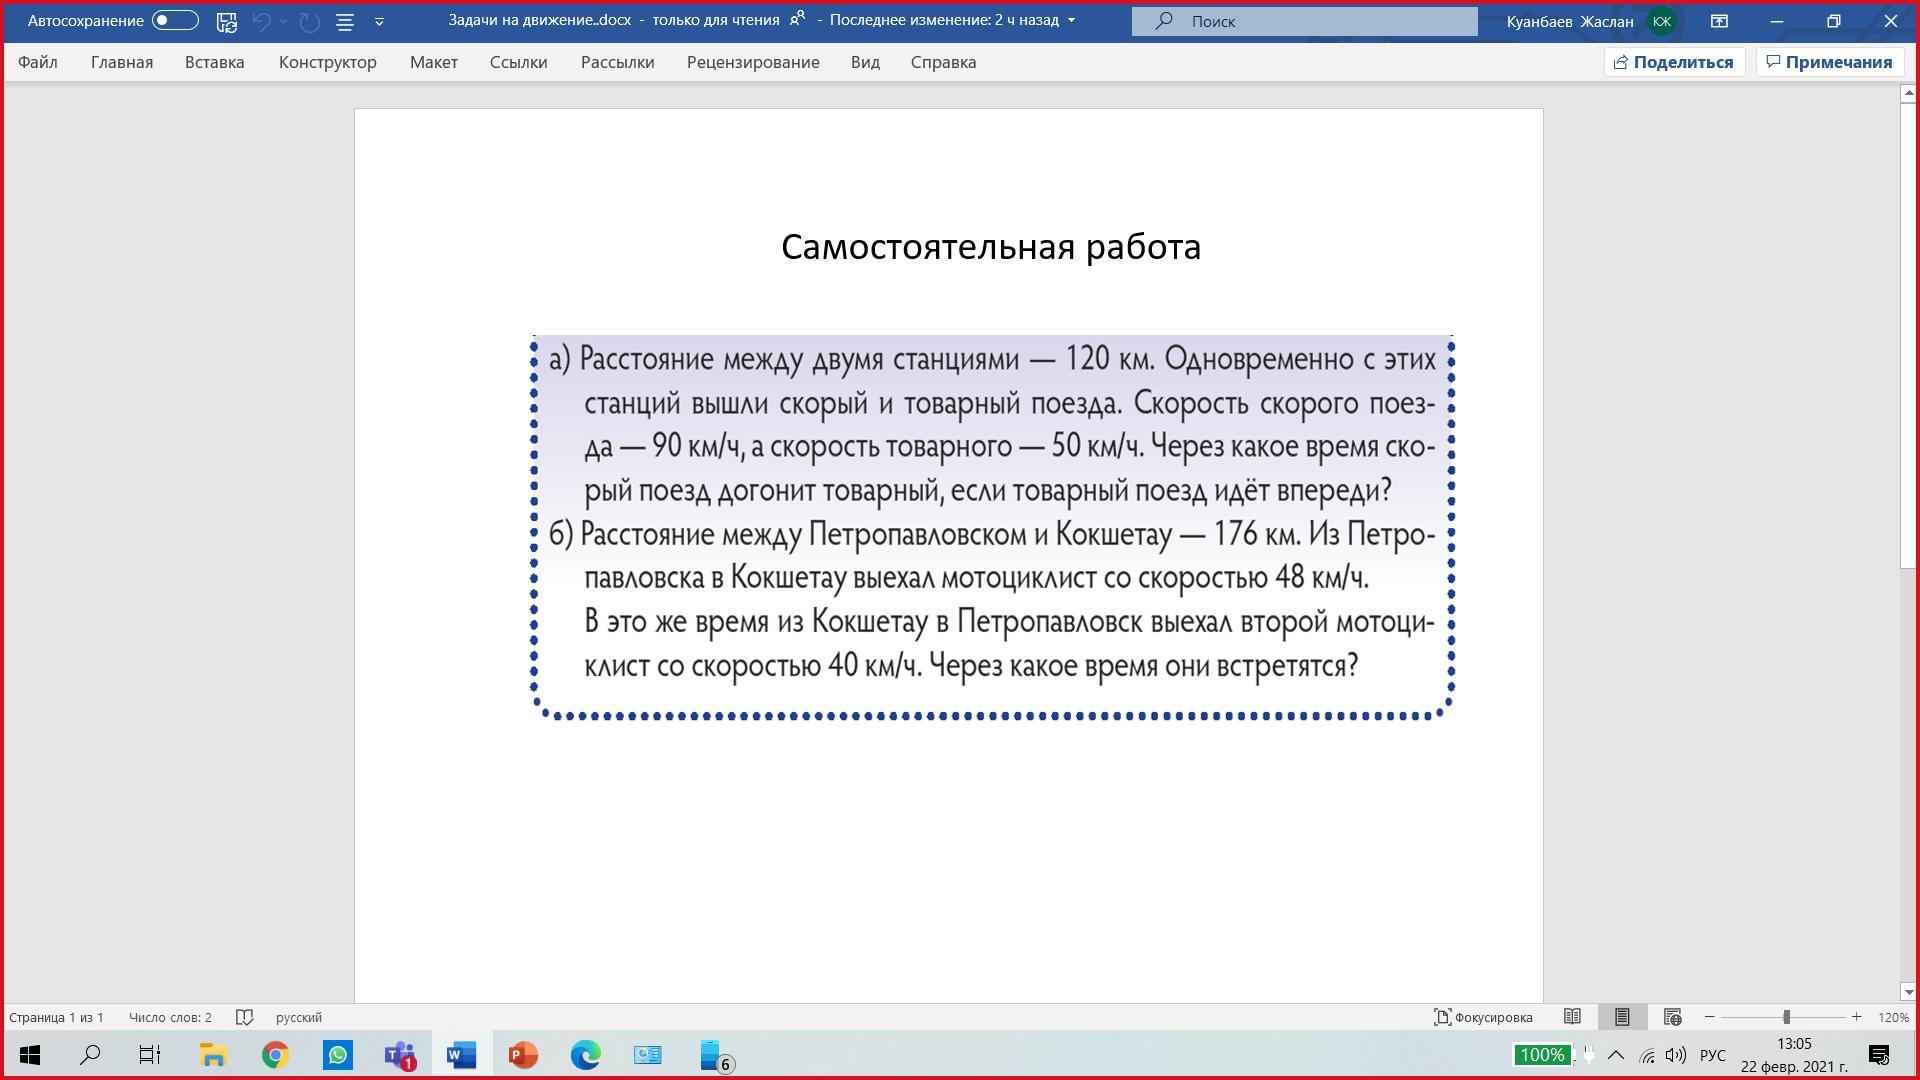Switch to Read Mode view icon
This screenshot has height=1080, width=1920.
1572,1017
